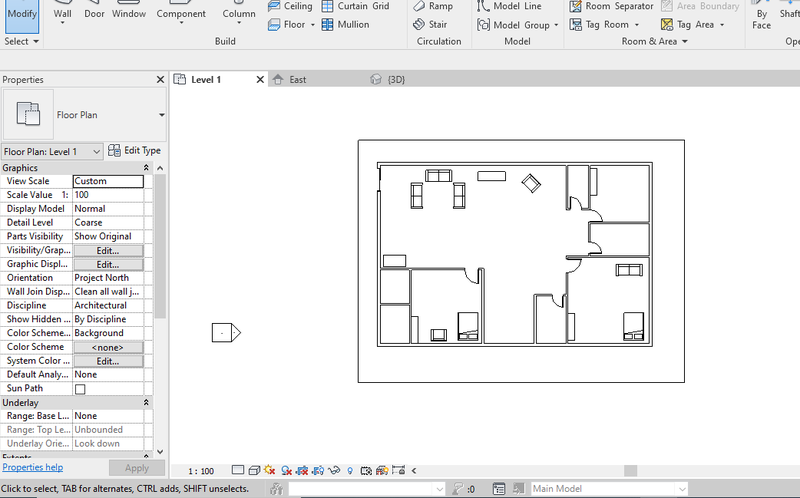Open the Properties help link

tap(33, 467)
